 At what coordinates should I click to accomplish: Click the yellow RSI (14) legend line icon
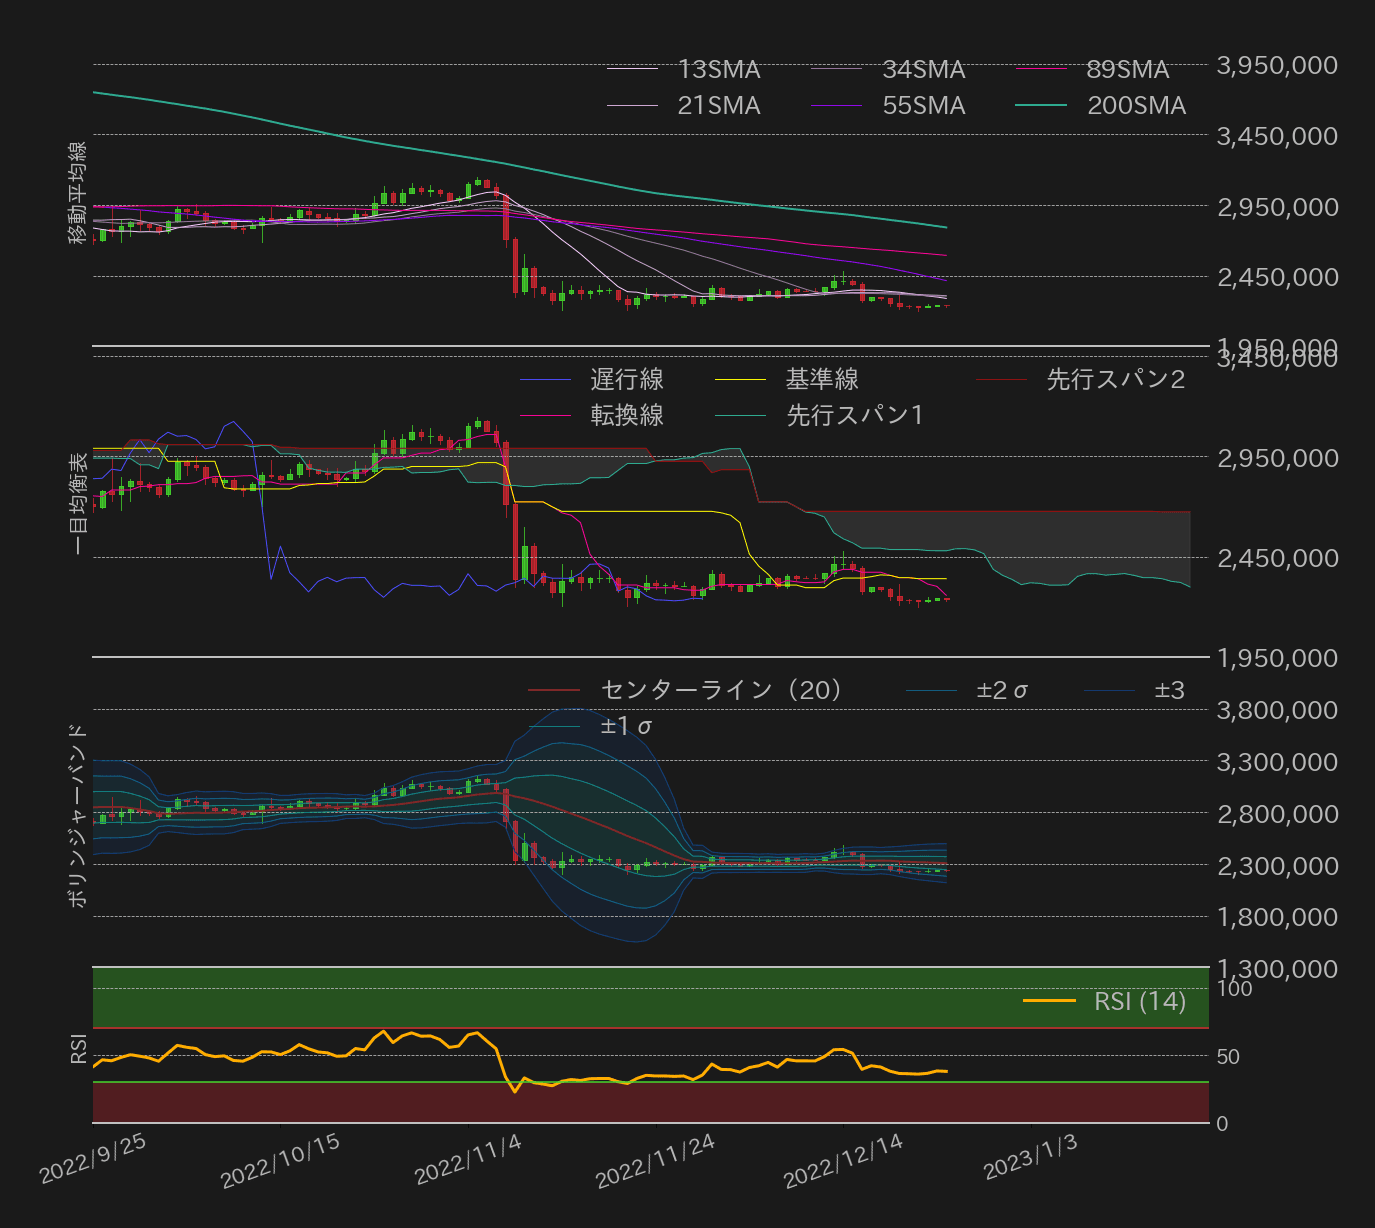click(1048, 1001)
